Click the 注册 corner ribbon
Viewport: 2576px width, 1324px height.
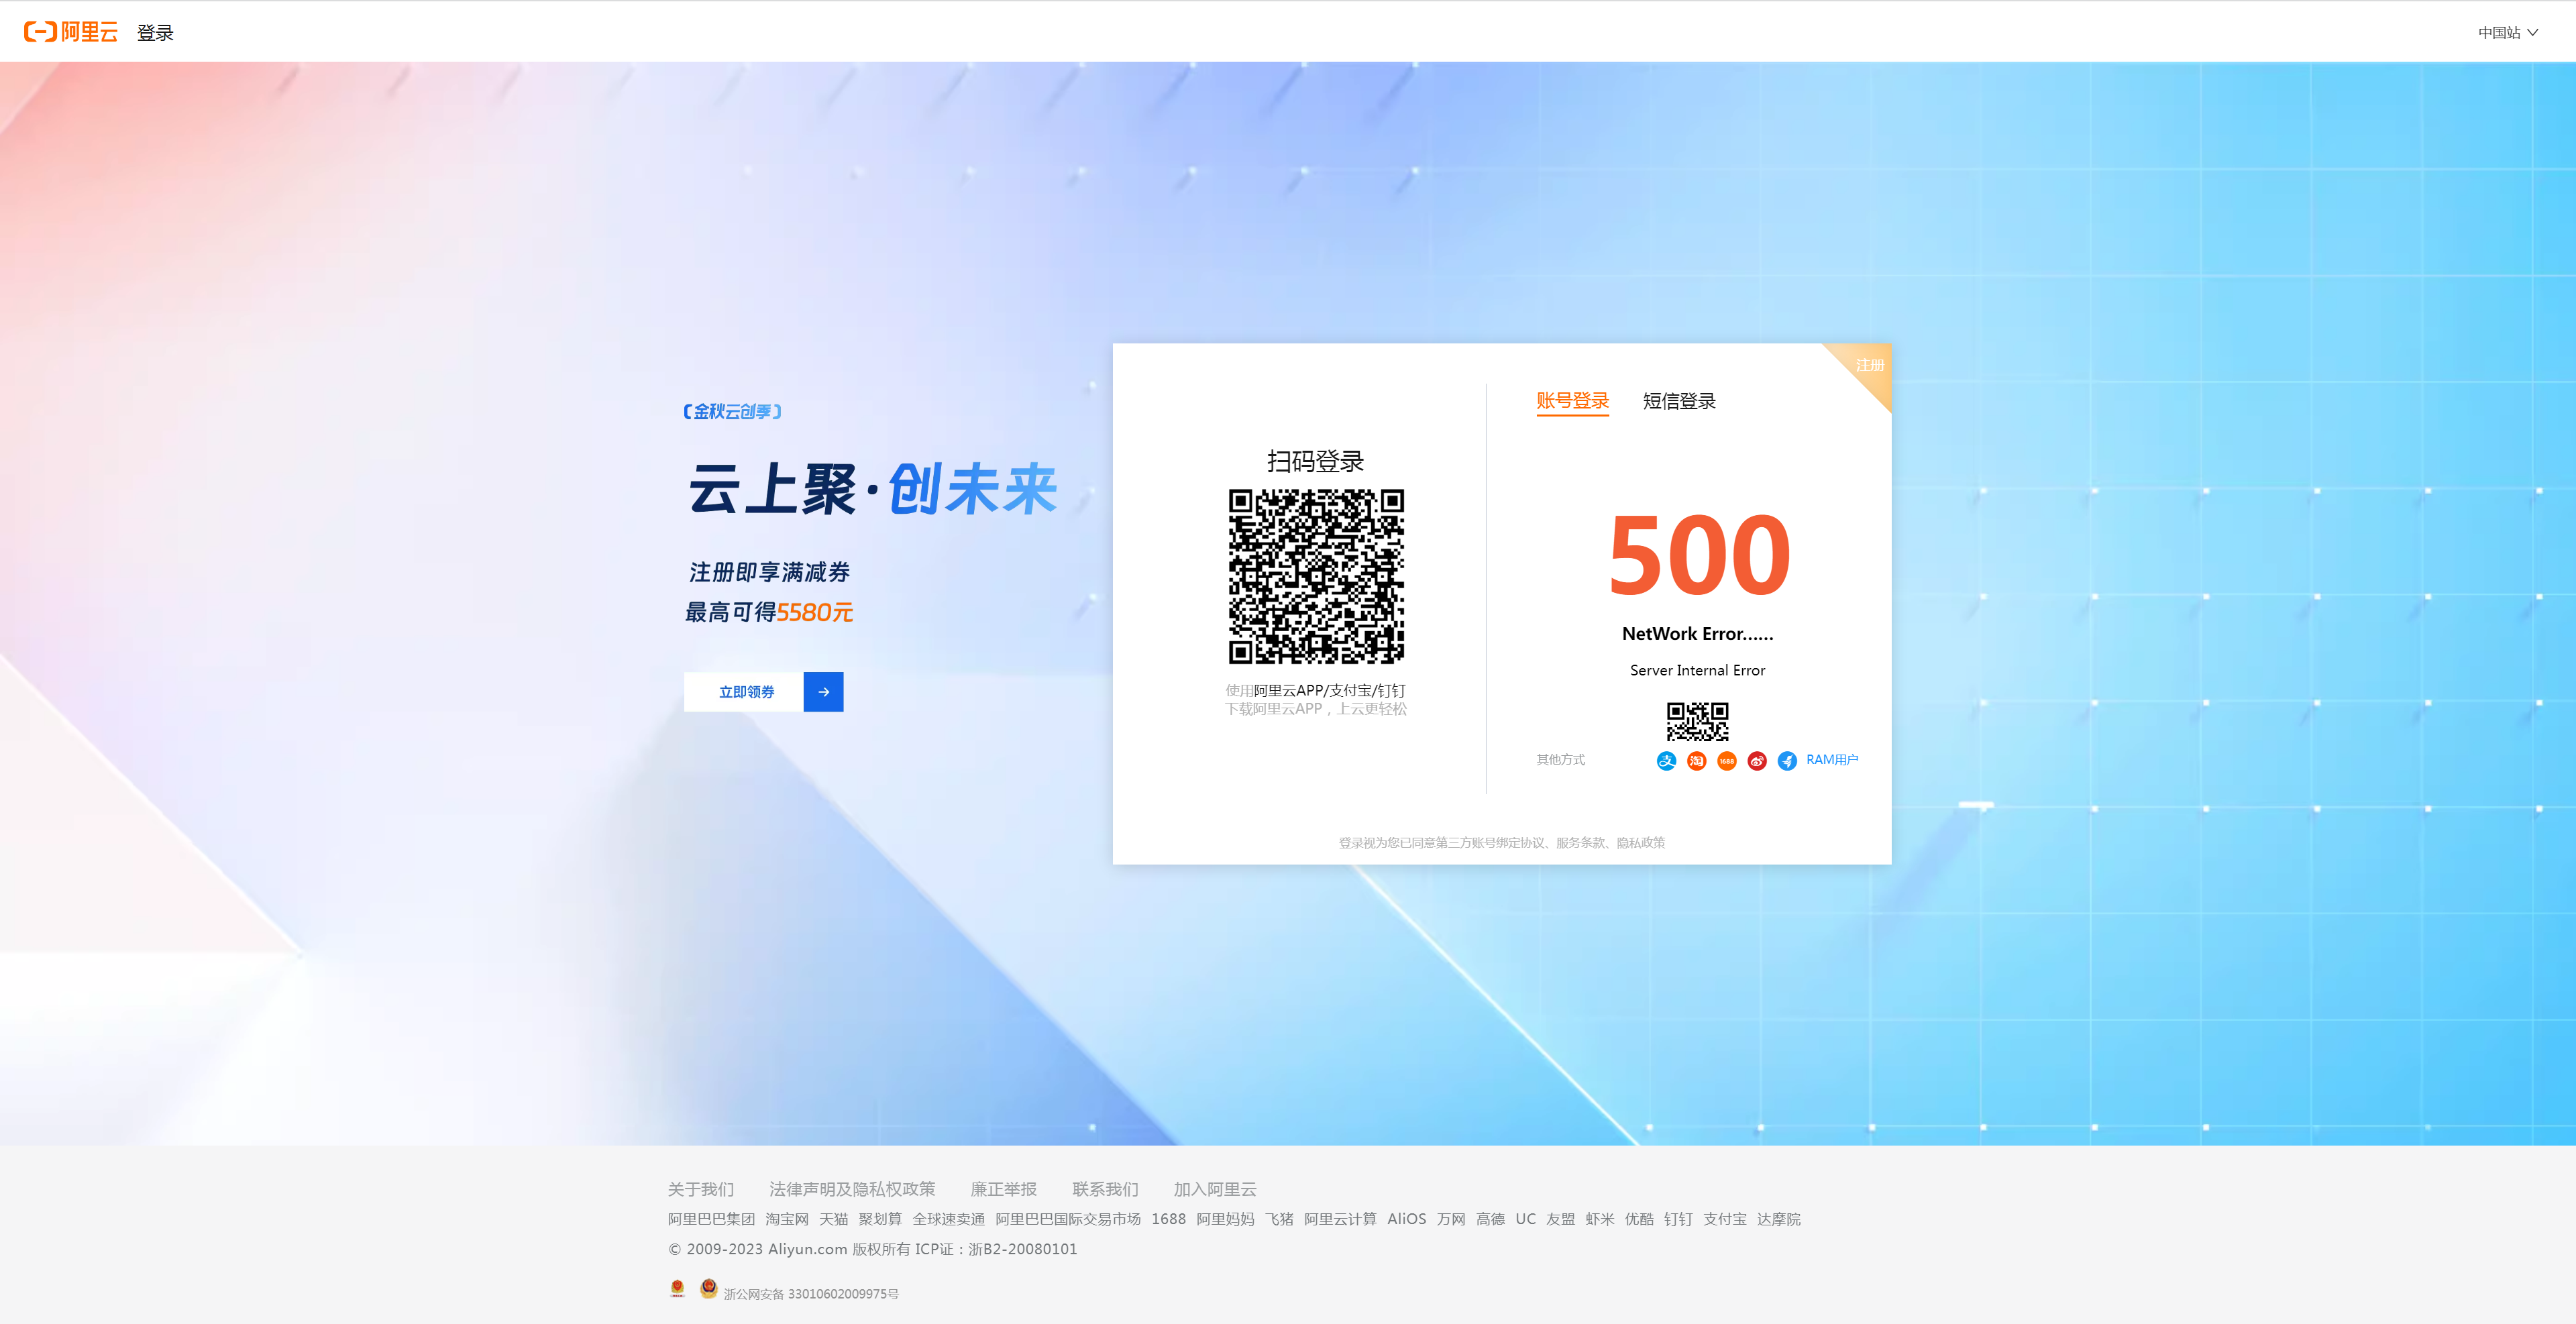point(1868,365)
